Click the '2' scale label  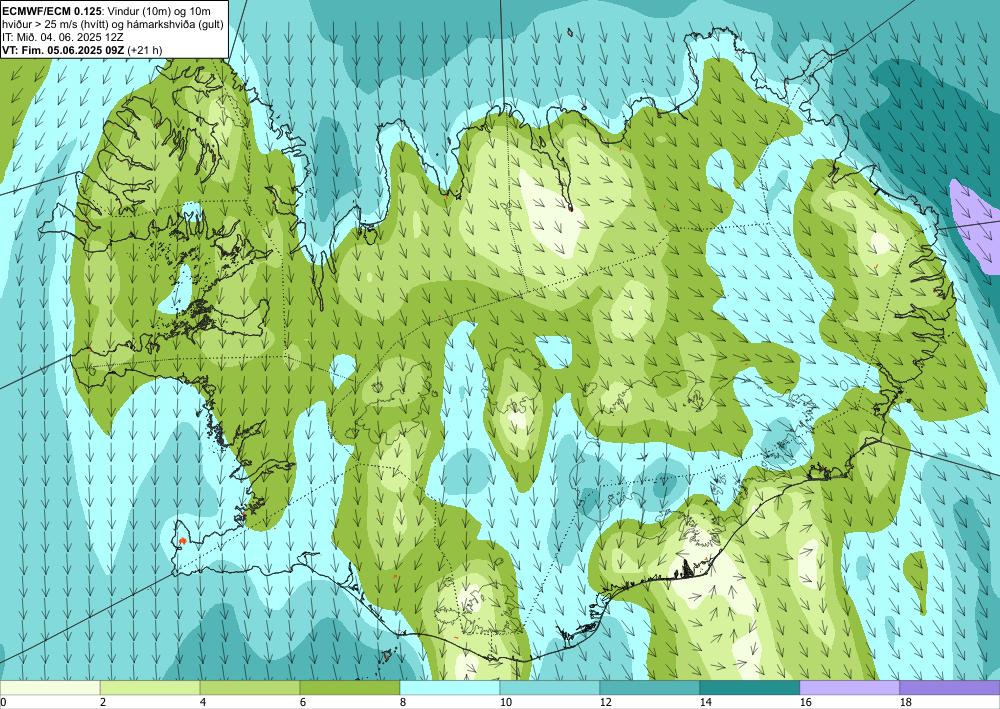[103, 702]
